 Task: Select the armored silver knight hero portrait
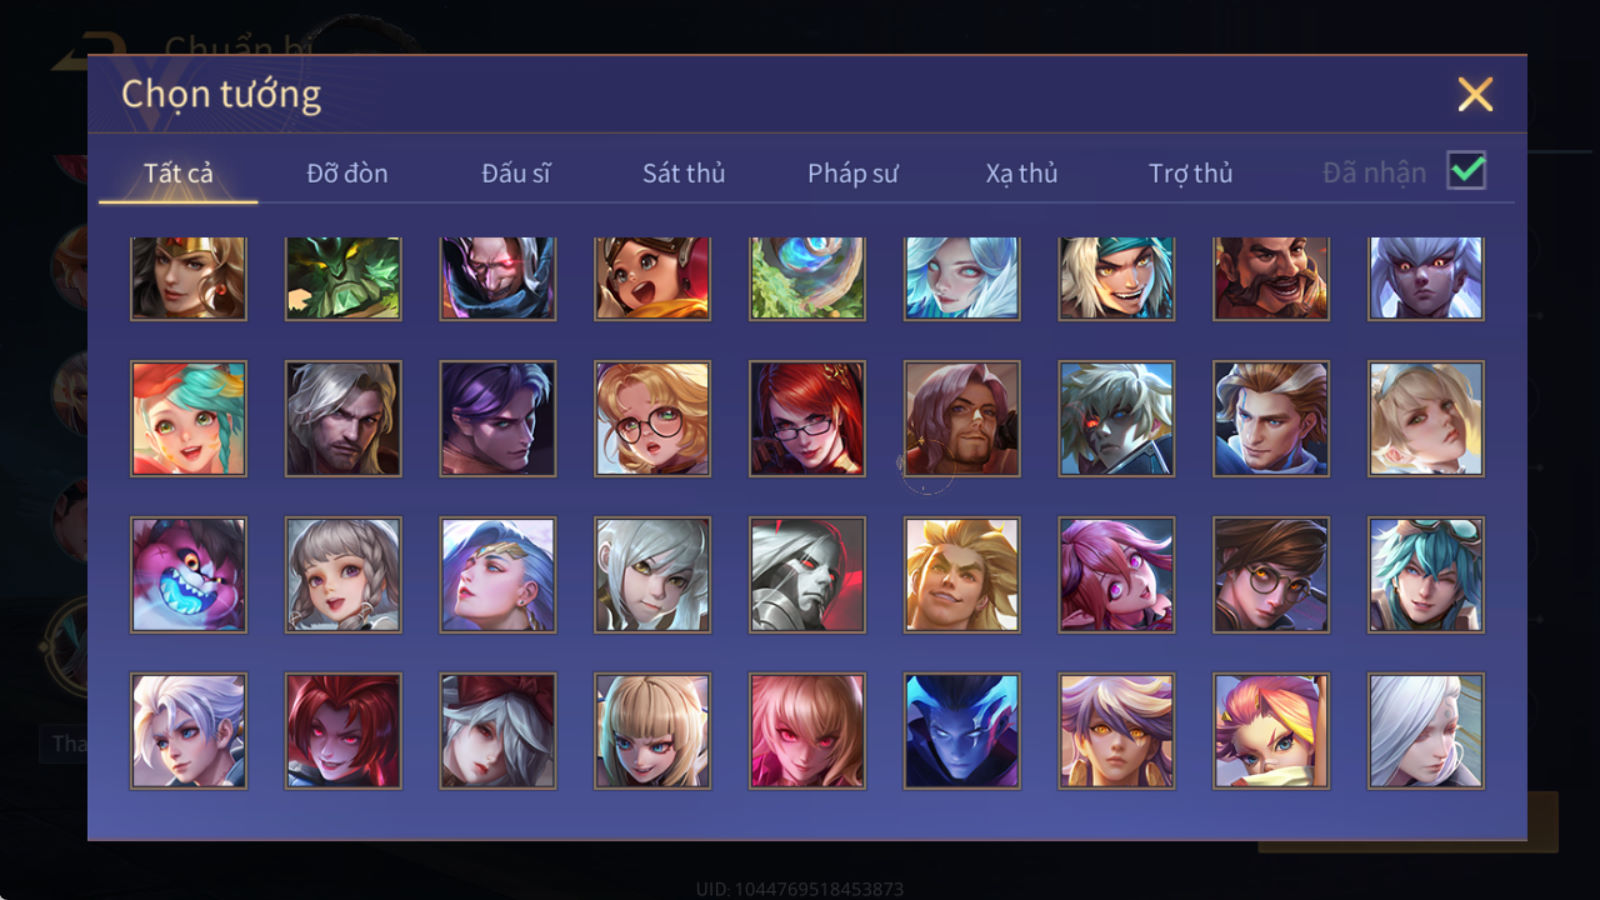click(x=807, y=574)
